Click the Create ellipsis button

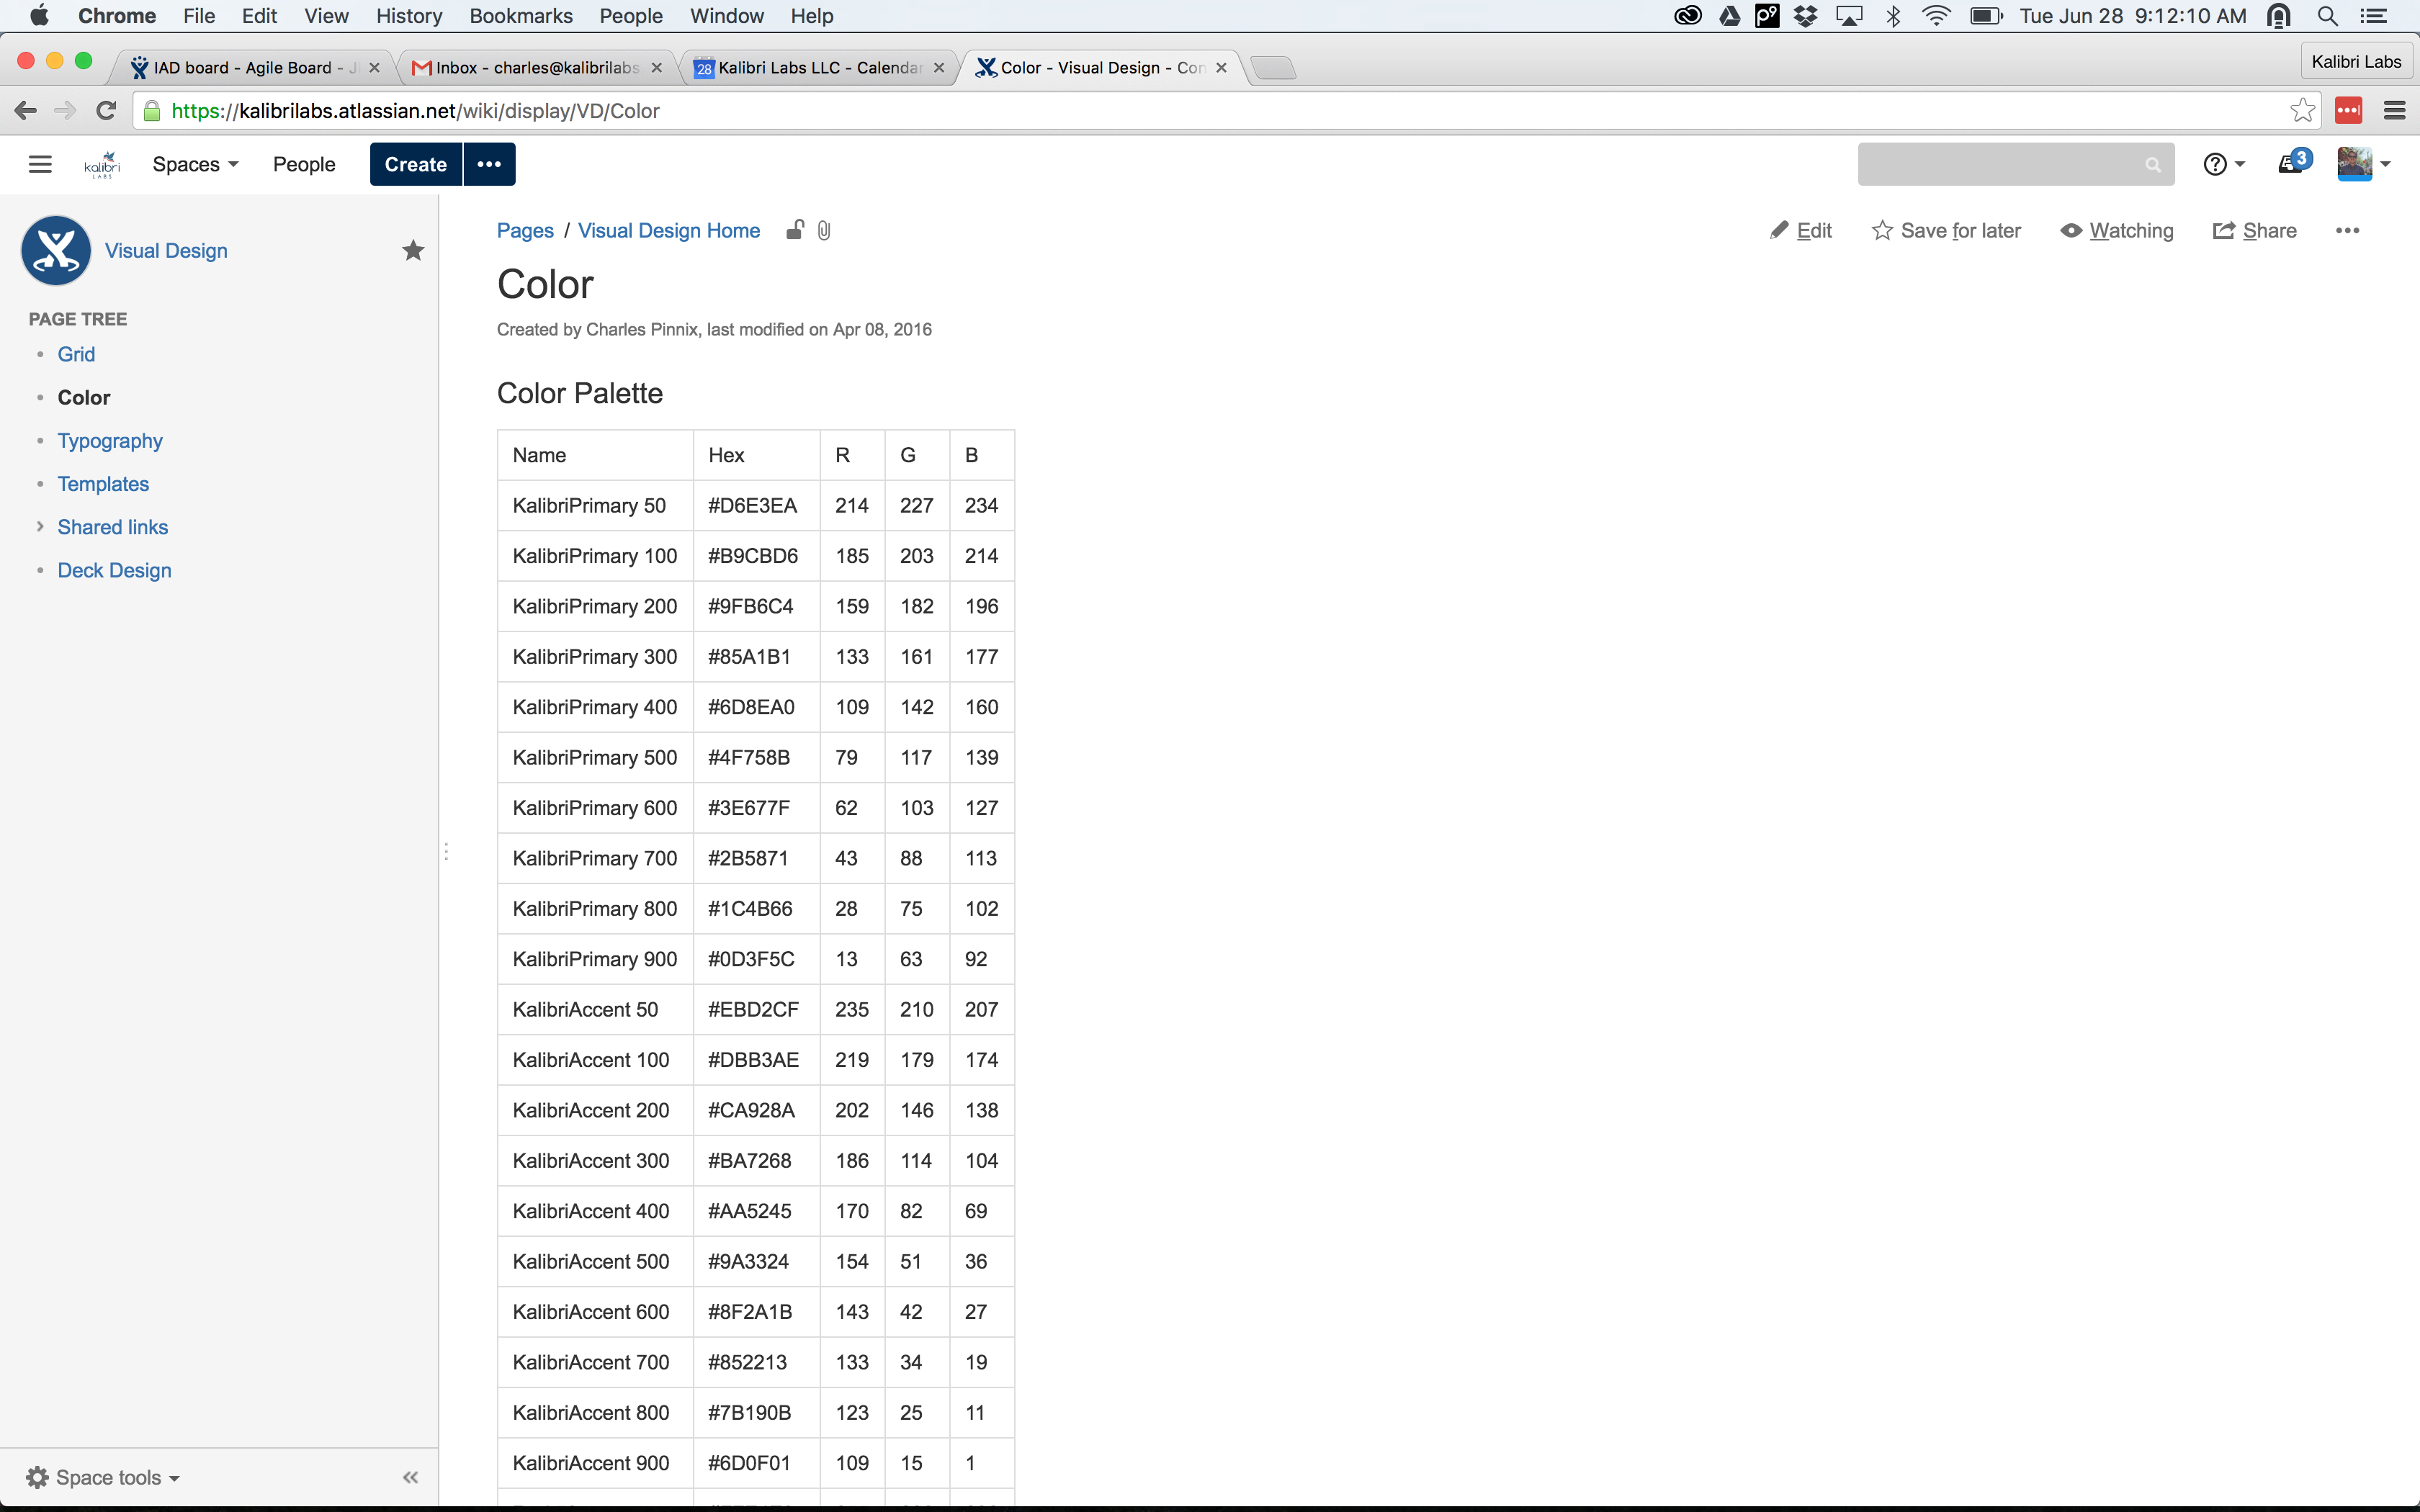(489, 164)
